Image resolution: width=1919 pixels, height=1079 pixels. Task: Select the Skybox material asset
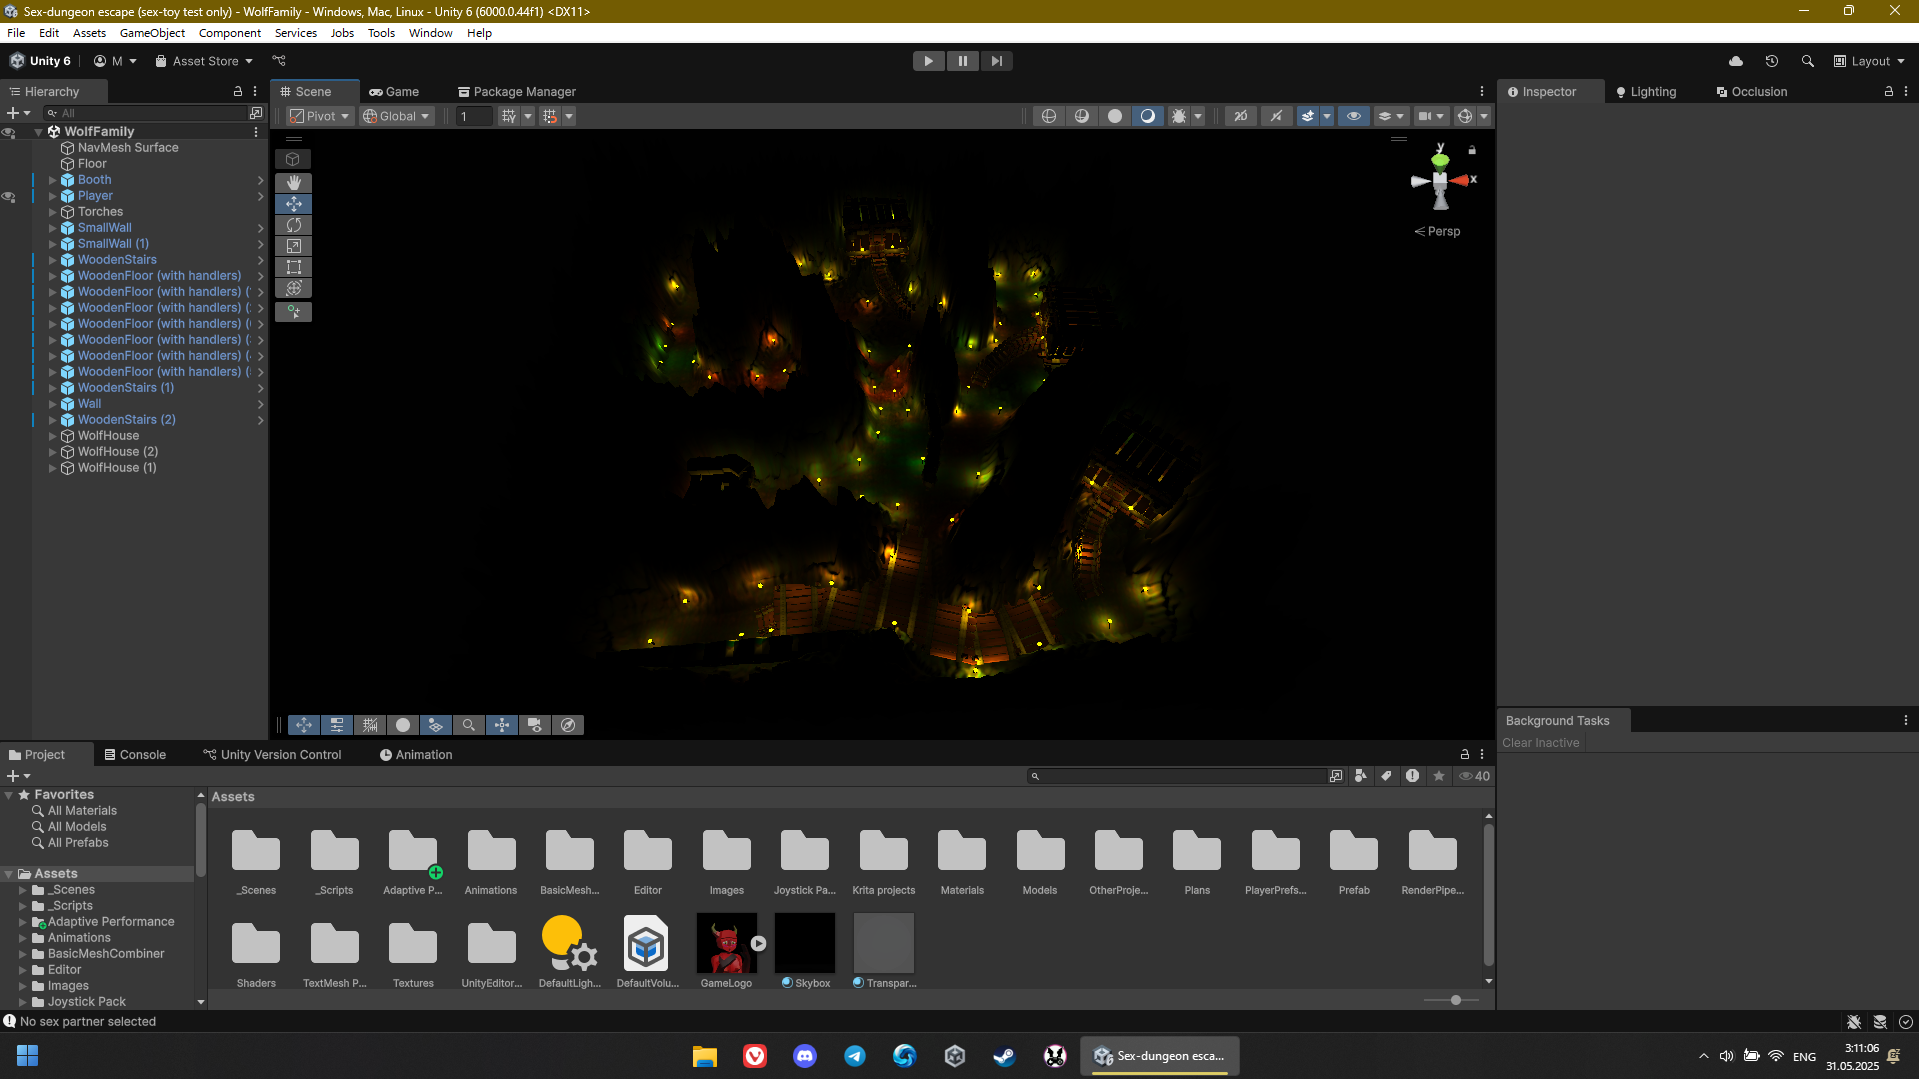[x=805, y=951]
